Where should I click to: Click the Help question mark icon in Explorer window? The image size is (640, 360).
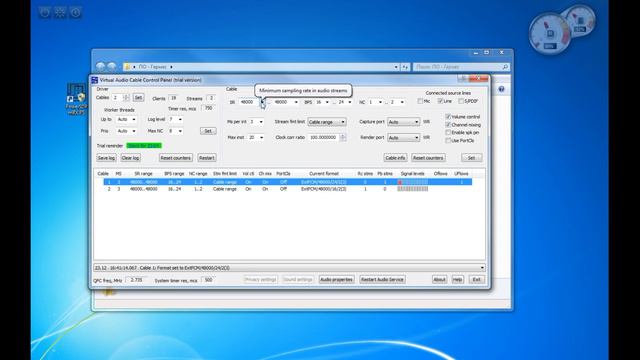tap(501, 89)
